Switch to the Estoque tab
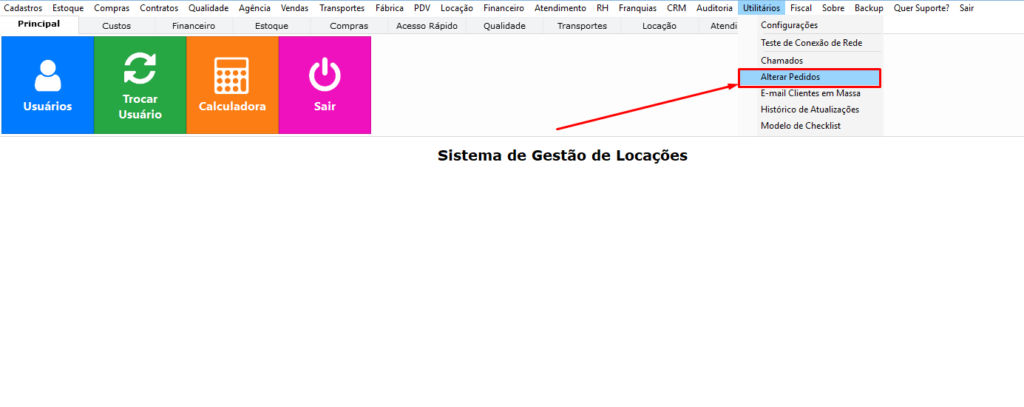Image resolution: width=1024 pixels, height=407 pixels. 270,26
